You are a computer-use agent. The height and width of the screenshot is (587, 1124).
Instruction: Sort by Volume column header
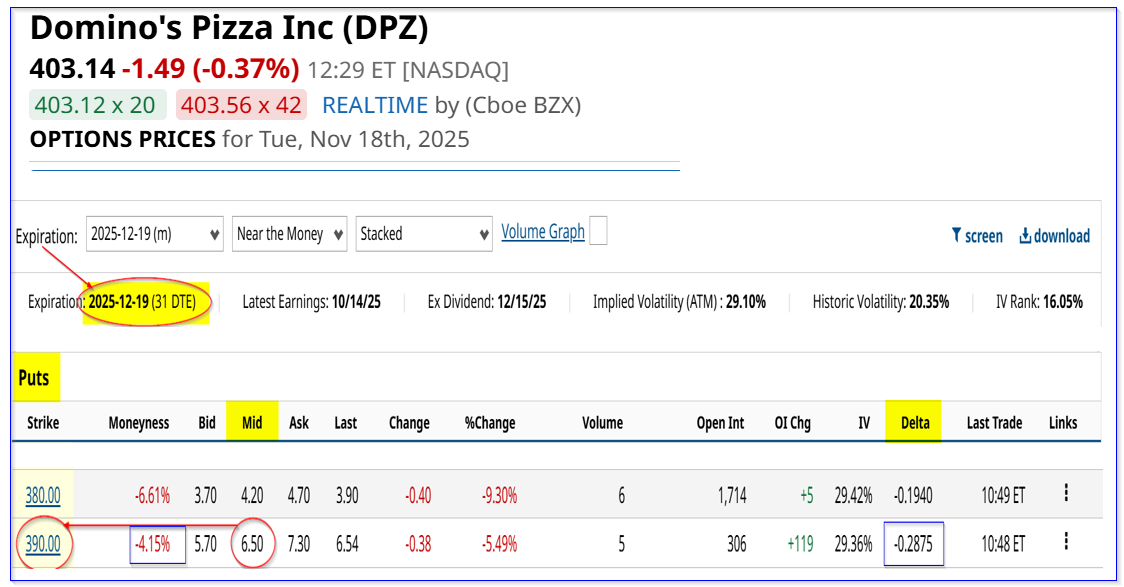pyautogui.click(x=603, y=423)
